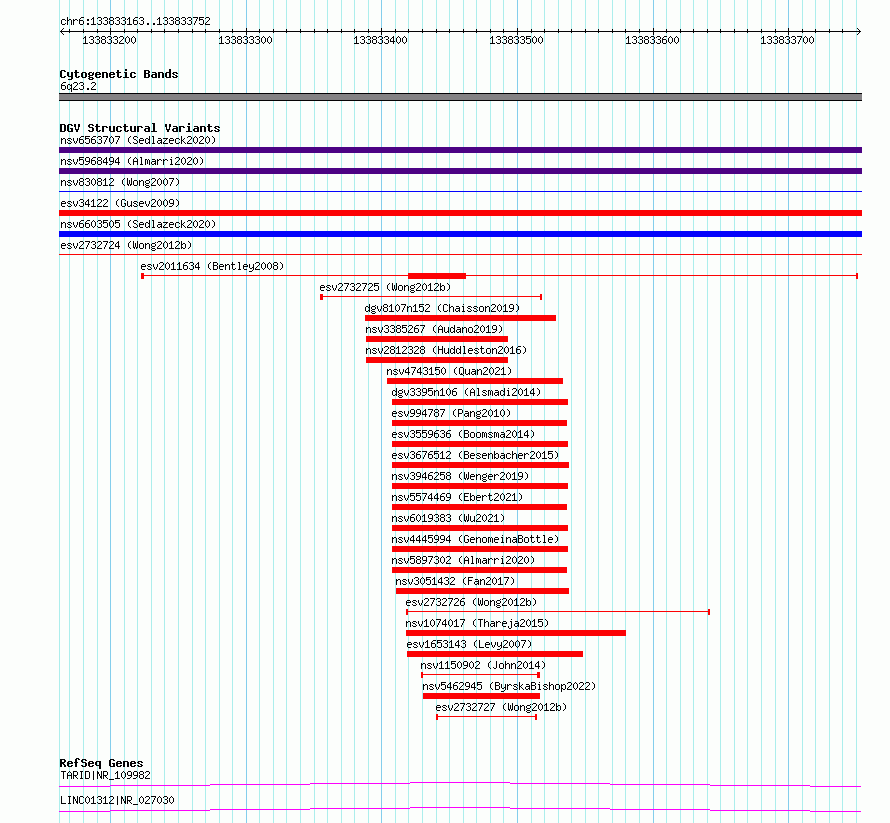This screenshot has height=823, width=890.
Task: Click nsv5462945 (ByrskaBishop2022) label
Action: 509,686
